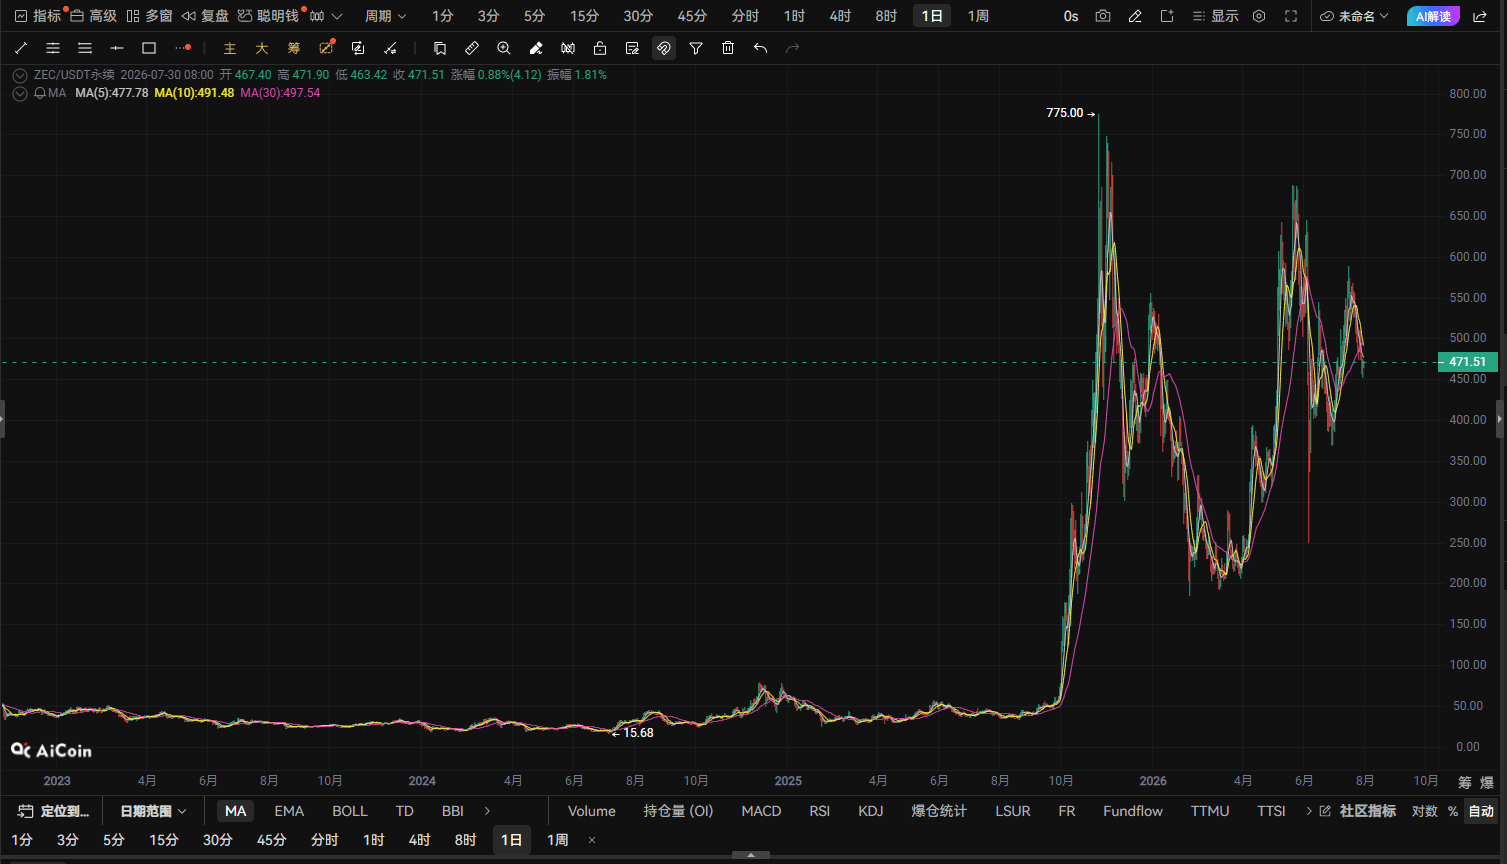Toggle the RSI sub-indicator
The height and width of the screenshot is (864, 1507).
pos(820,811)
